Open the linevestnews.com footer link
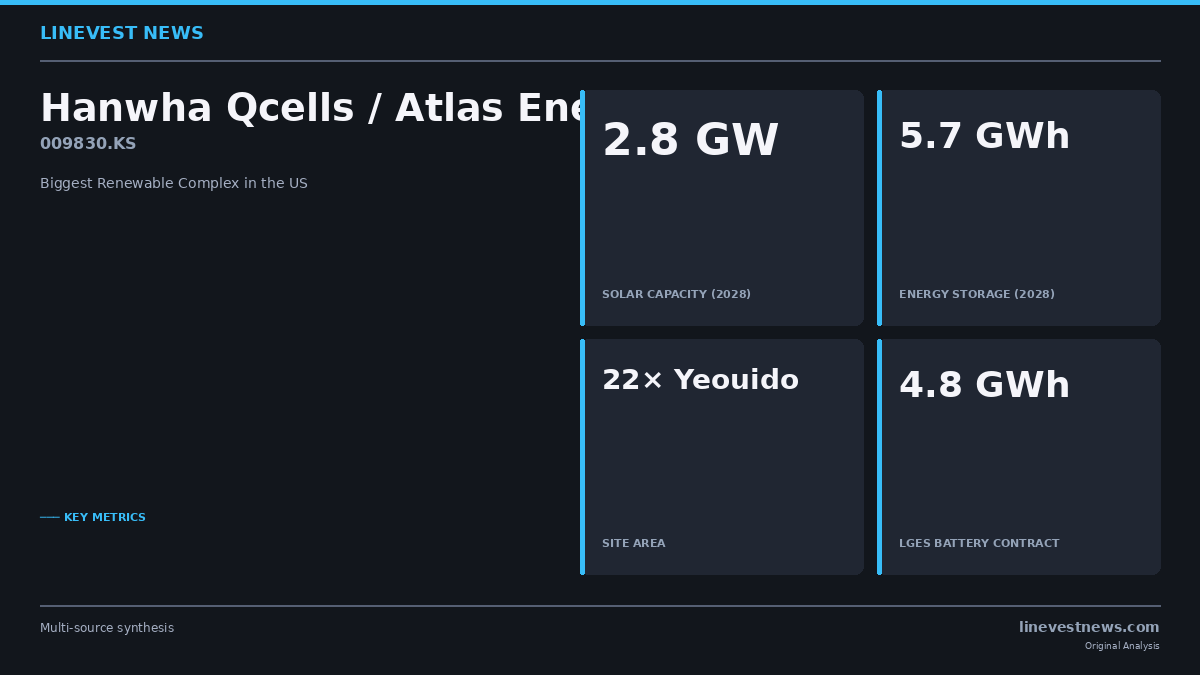Image resolution: width=1200 pixels, height=675 pixels. pyautogui.click(x=1089, y=628)
